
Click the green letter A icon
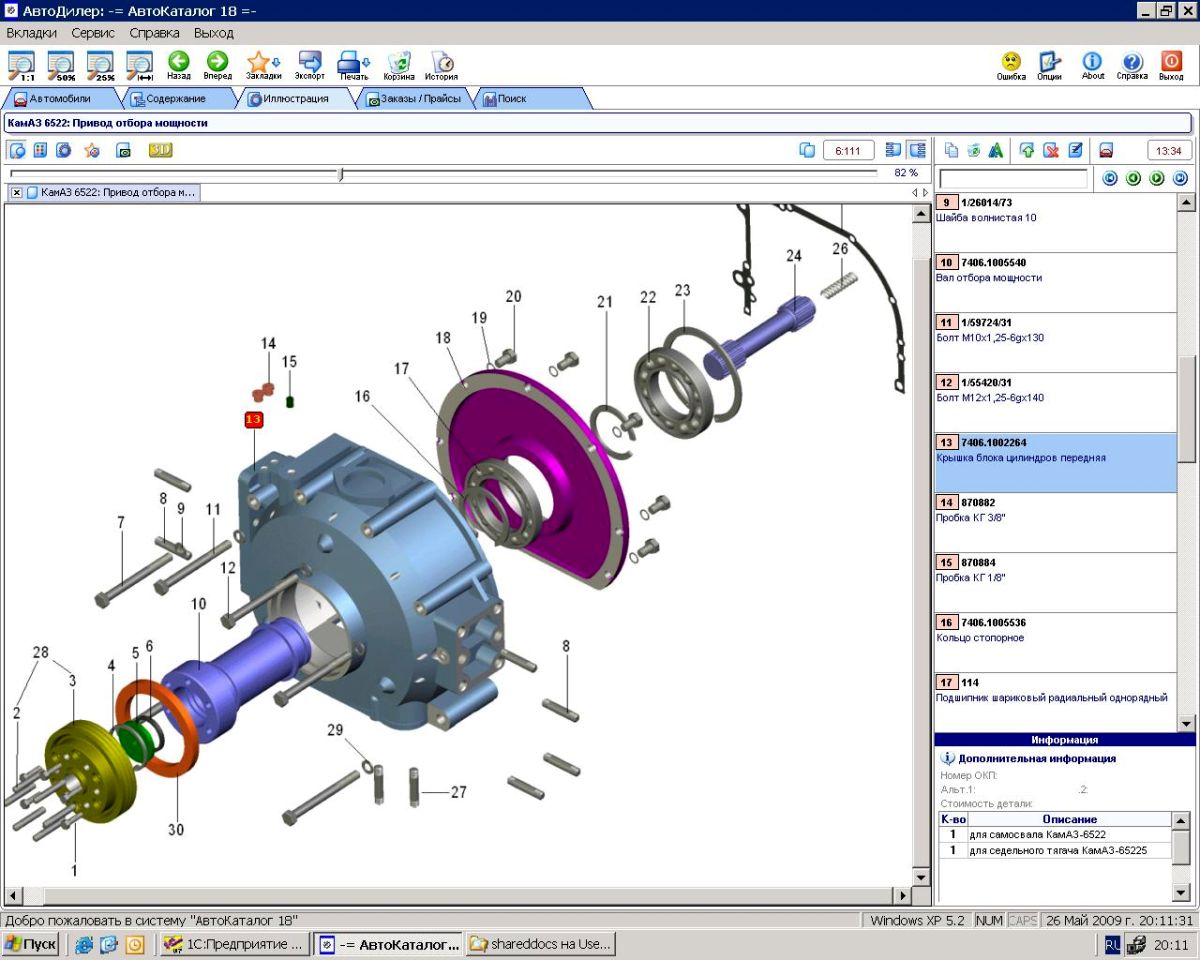(x=996, y=151)
